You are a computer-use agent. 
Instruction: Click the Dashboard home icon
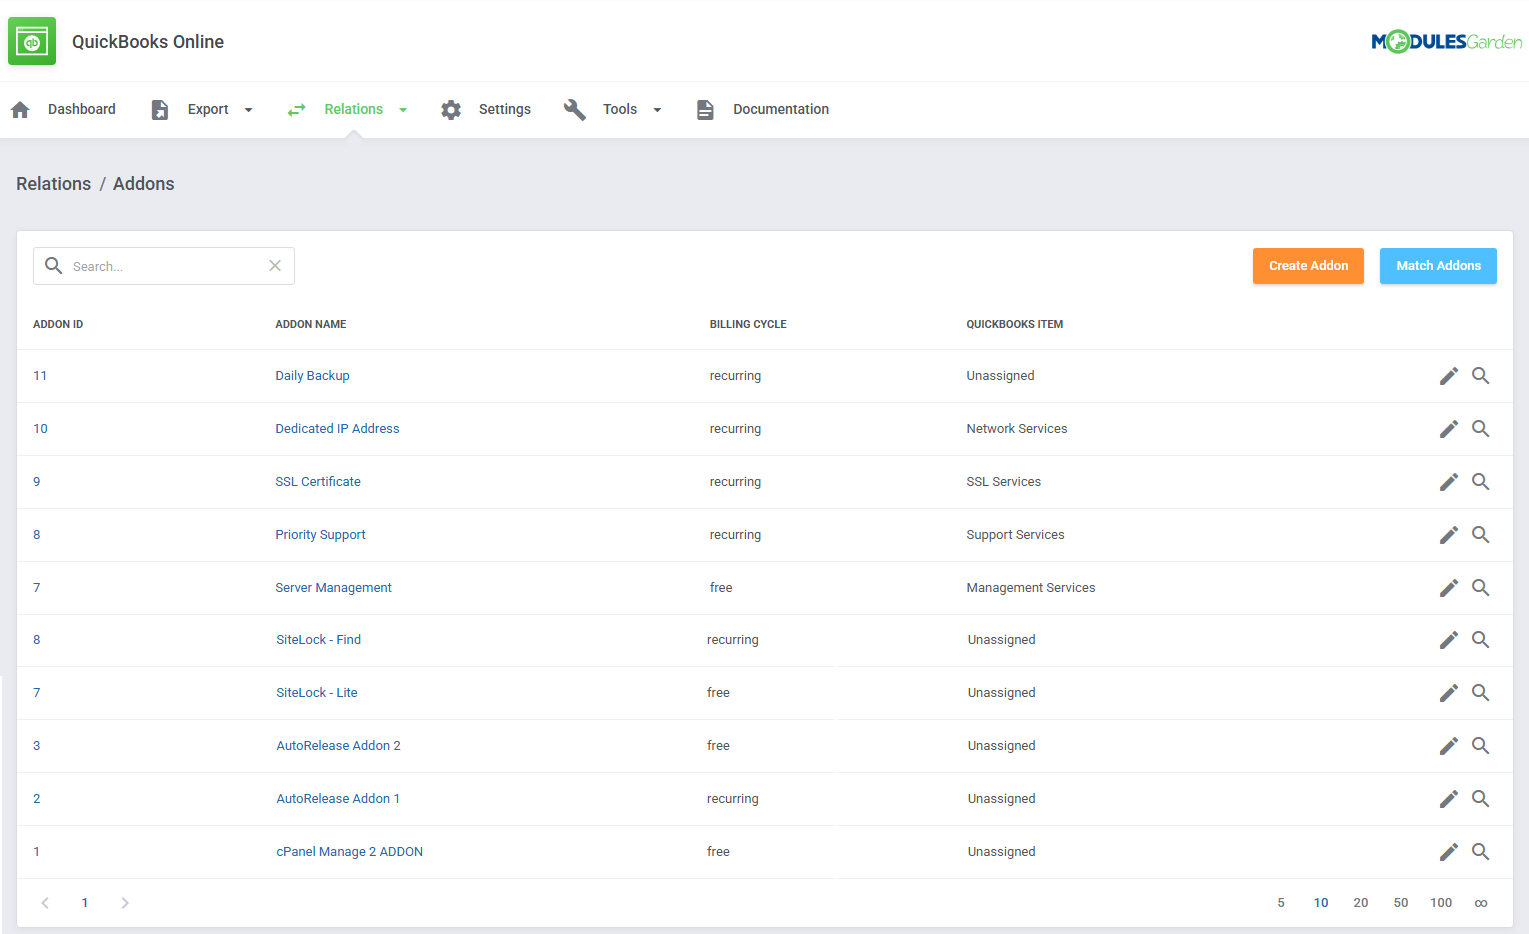20,110
